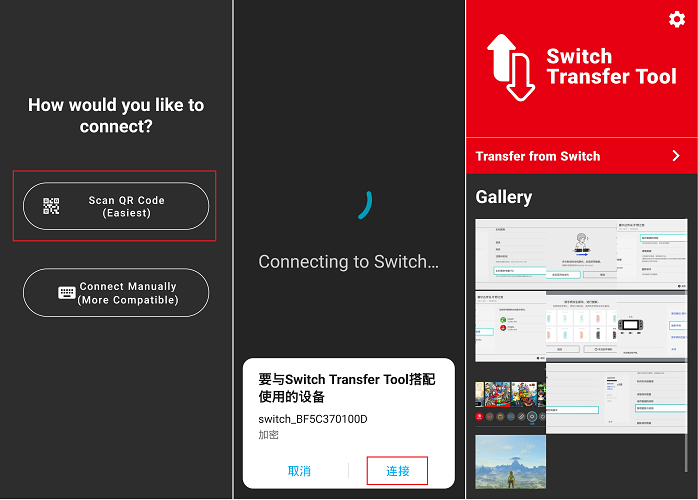The image size is (698, 500).
Task: Open Transfer from Switch
Action: coord(581,156)
